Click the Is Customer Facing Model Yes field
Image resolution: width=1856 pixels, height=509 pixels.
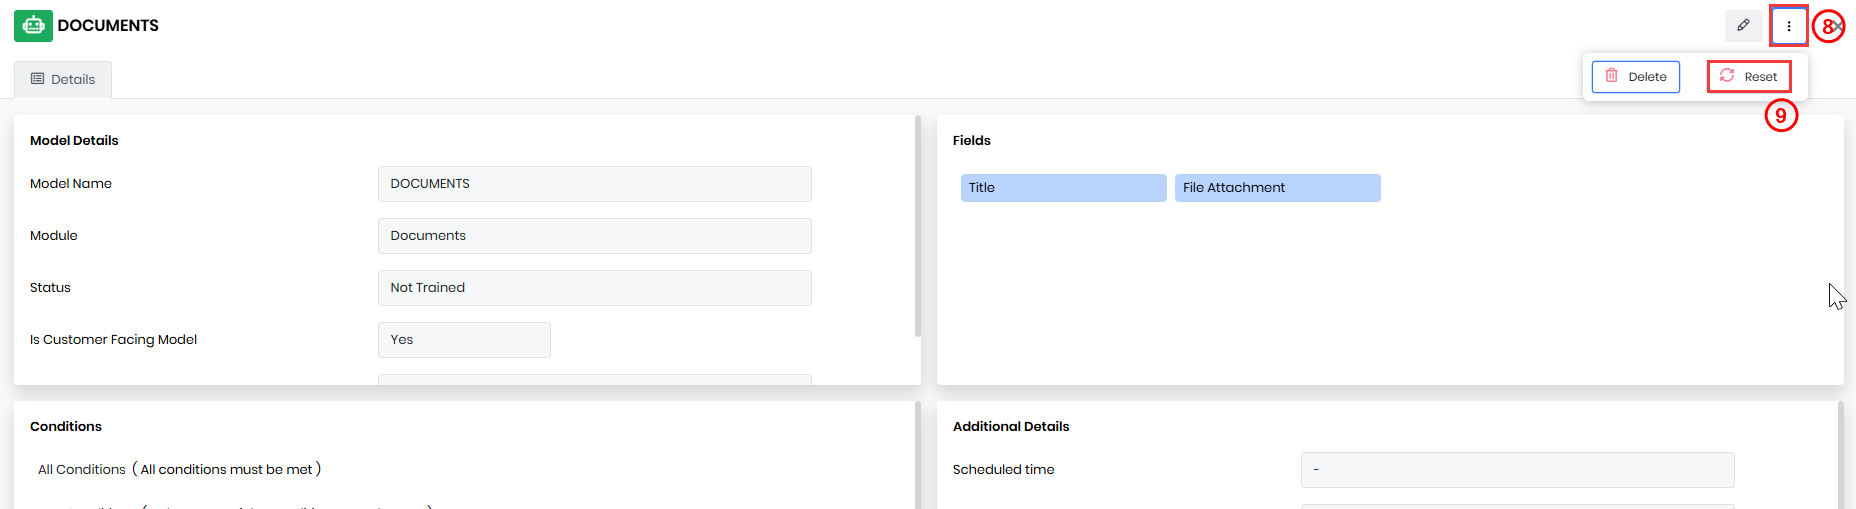(464, 340)
